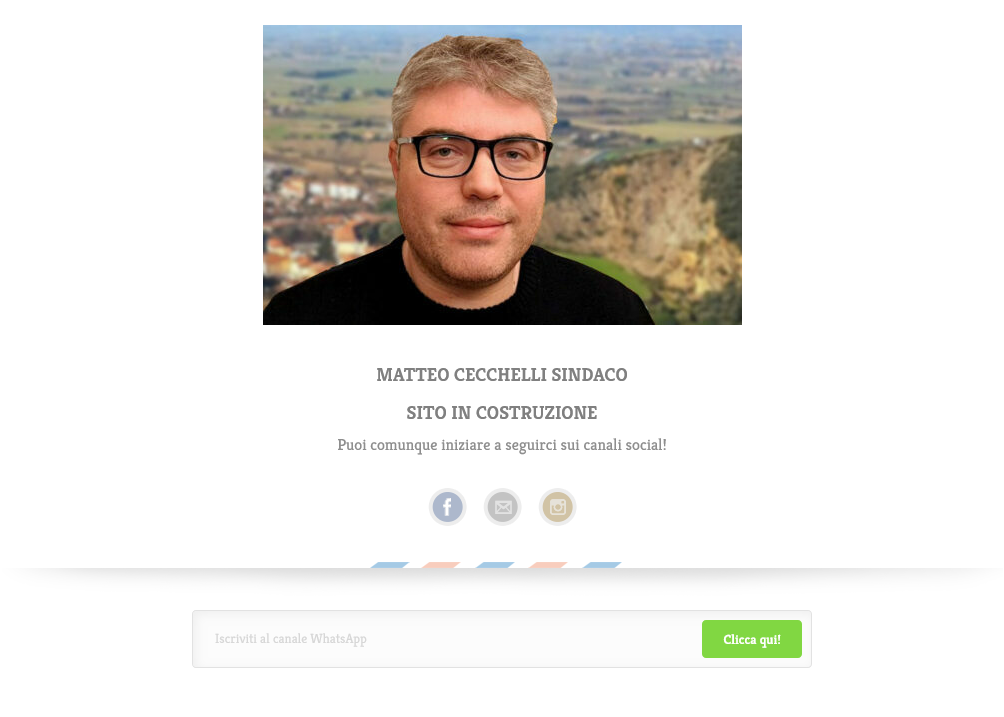Click the man's gray hair in the photo
This screenshot has width=1004, height=717.
474,70
